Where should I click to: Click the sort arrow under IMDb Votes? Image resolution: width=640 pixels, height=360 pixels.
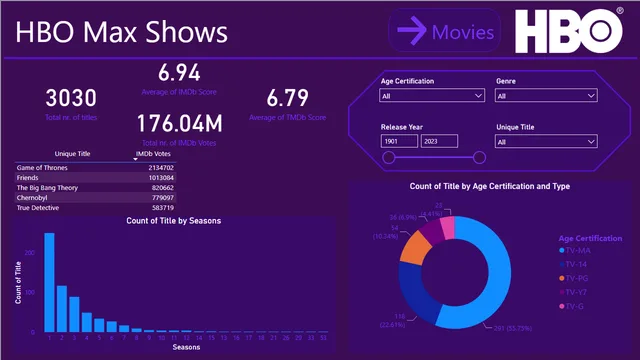click(136, 159)
